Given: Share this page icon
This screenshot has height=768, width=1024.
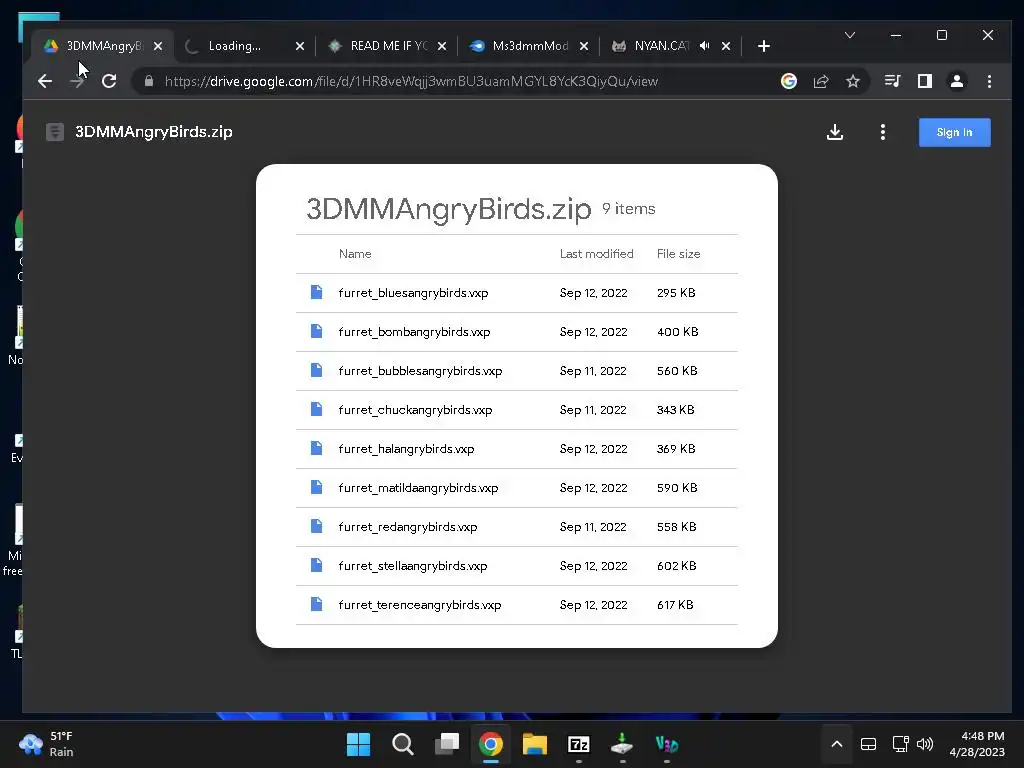Looking at the screenshot, I should (820, 81).
